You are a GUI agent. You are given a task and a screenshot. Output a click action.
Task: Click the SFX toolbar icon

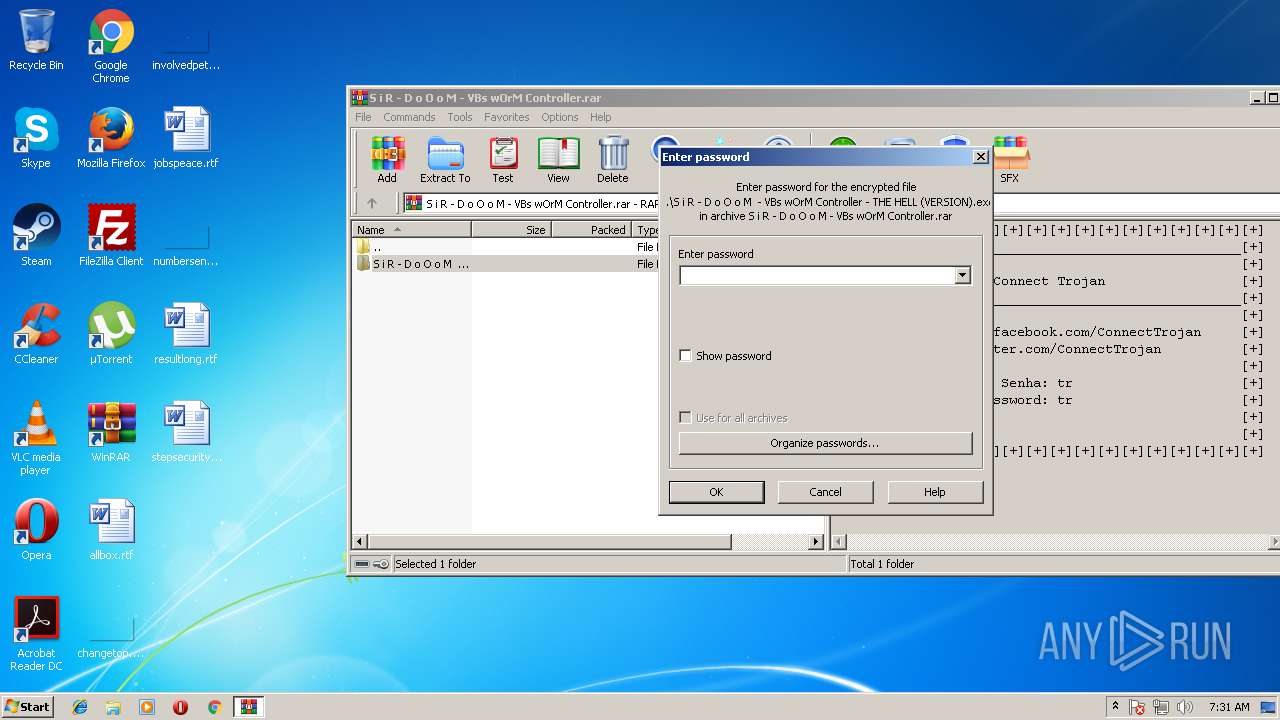pos(1010,160)
